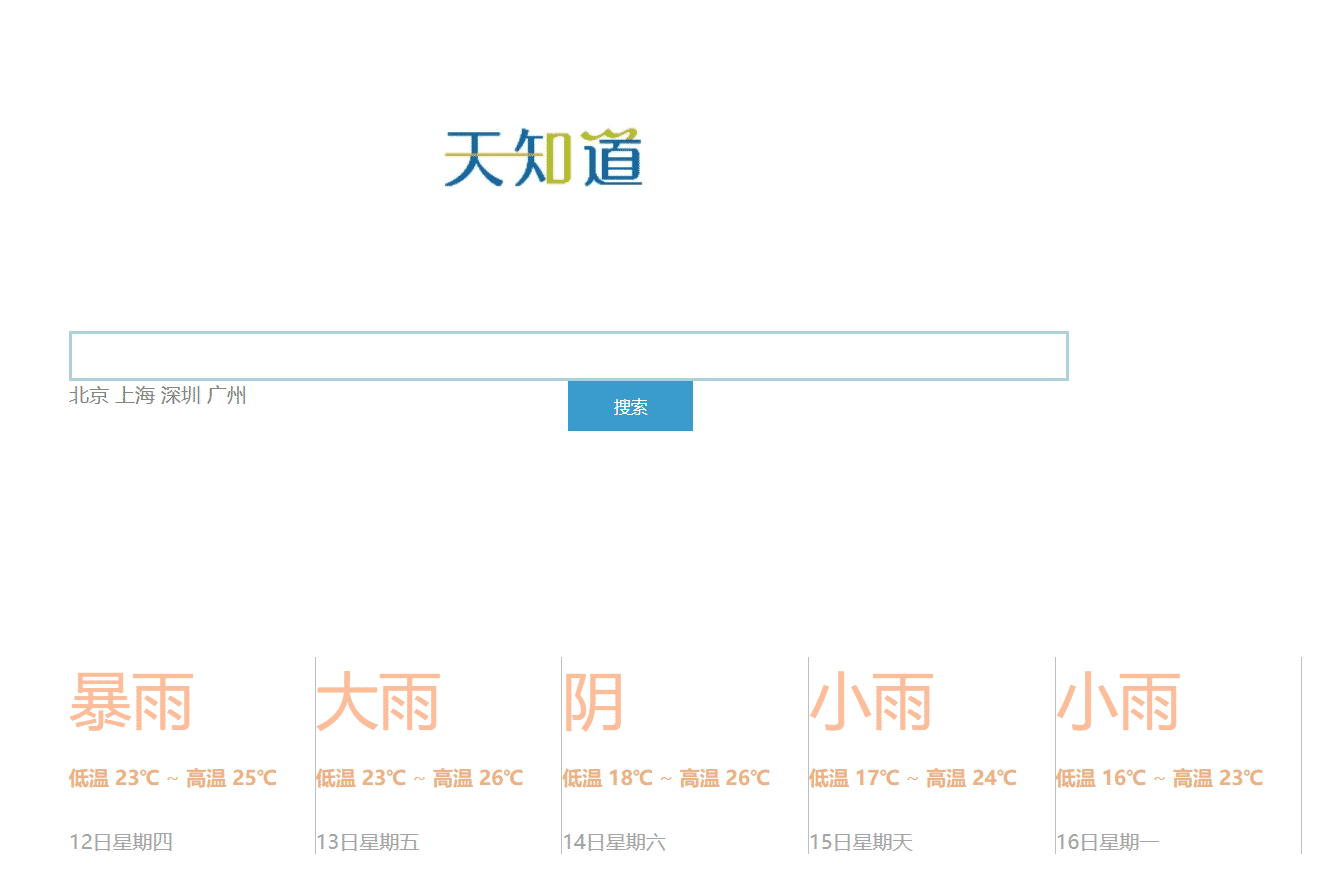Click the 大雨 weather indicator
Image resolution: width=1337 pixels, height=892 pixels.
380,700
